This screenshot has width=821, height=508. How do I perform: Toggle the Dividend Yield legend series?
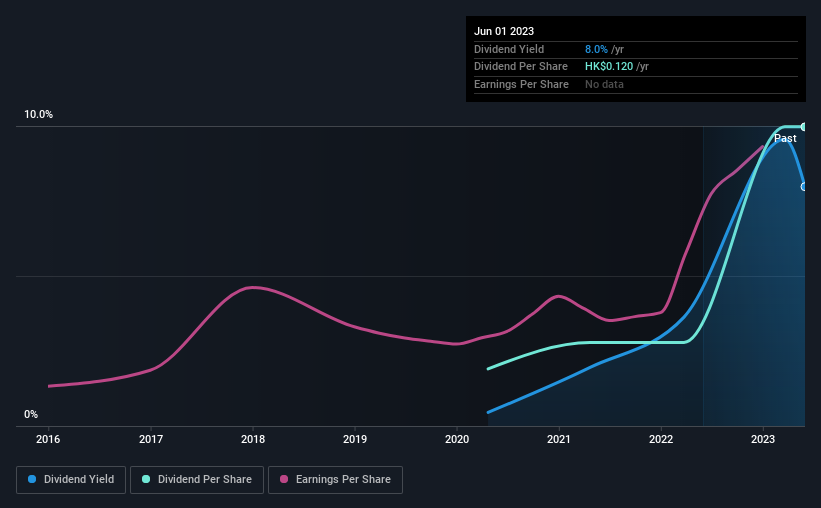coord(71,479)
